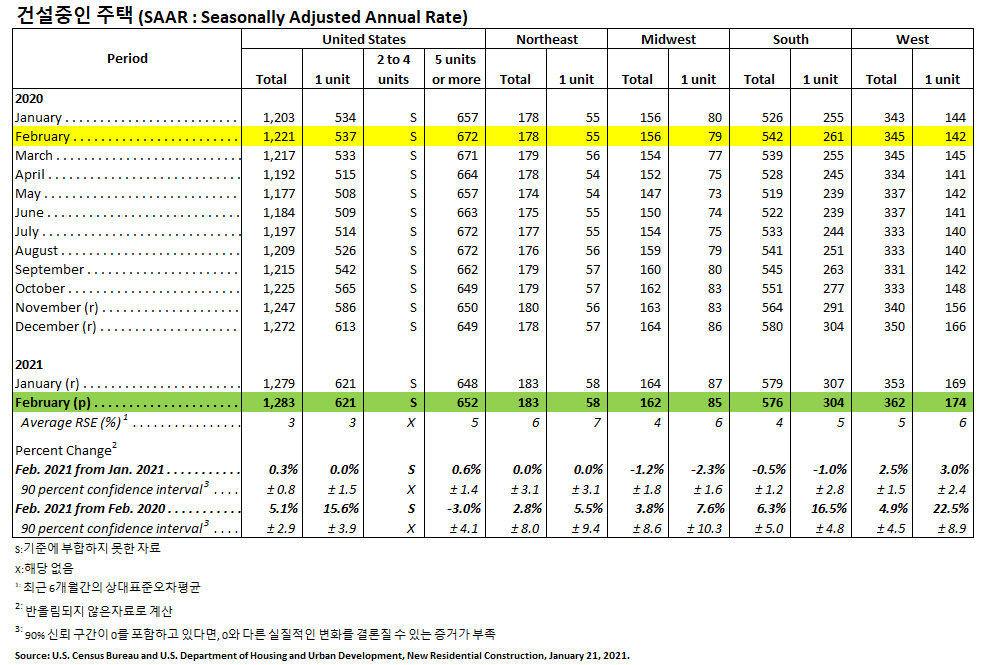Select the "Northeast" region header

pos(546,39)
